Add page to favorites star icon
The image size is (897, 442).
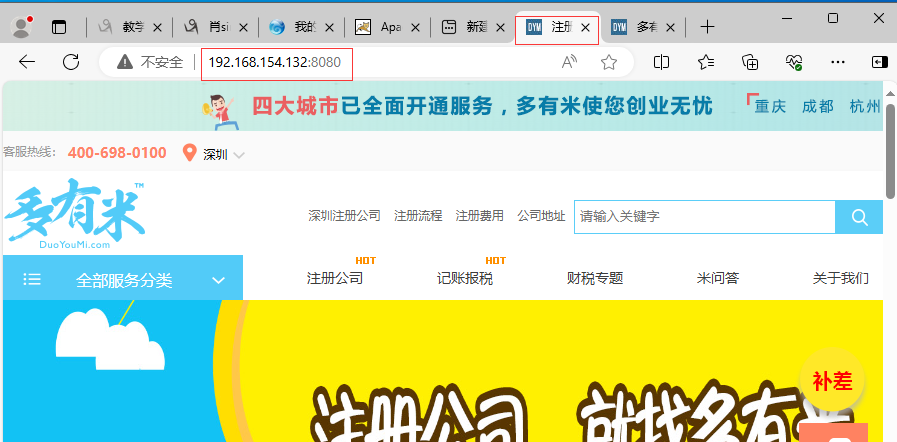click(609, 62)
